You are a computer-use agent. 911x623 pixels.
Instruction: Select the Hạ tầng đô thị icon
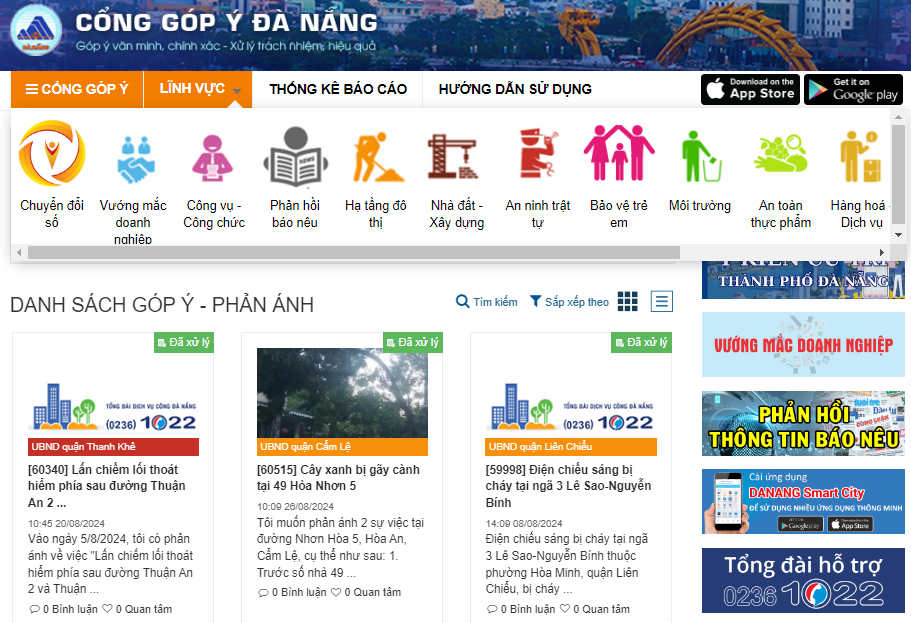(377, 157)
